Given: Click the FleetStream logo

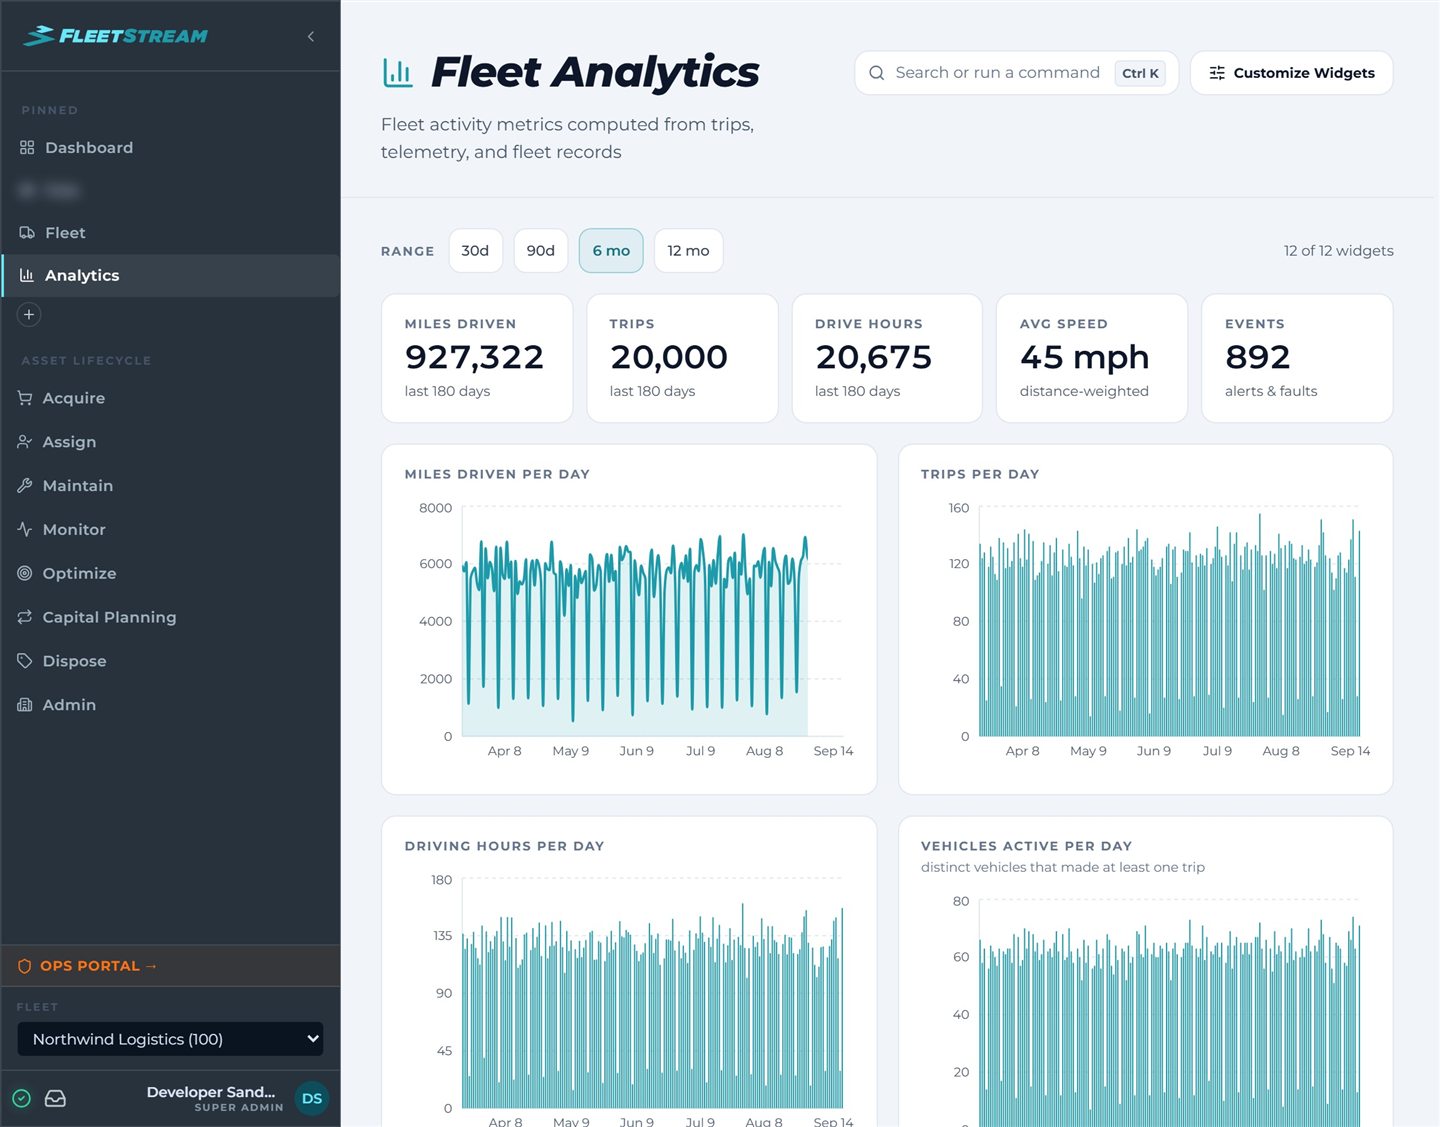Looking at the screenshot, I should [116, 36].
